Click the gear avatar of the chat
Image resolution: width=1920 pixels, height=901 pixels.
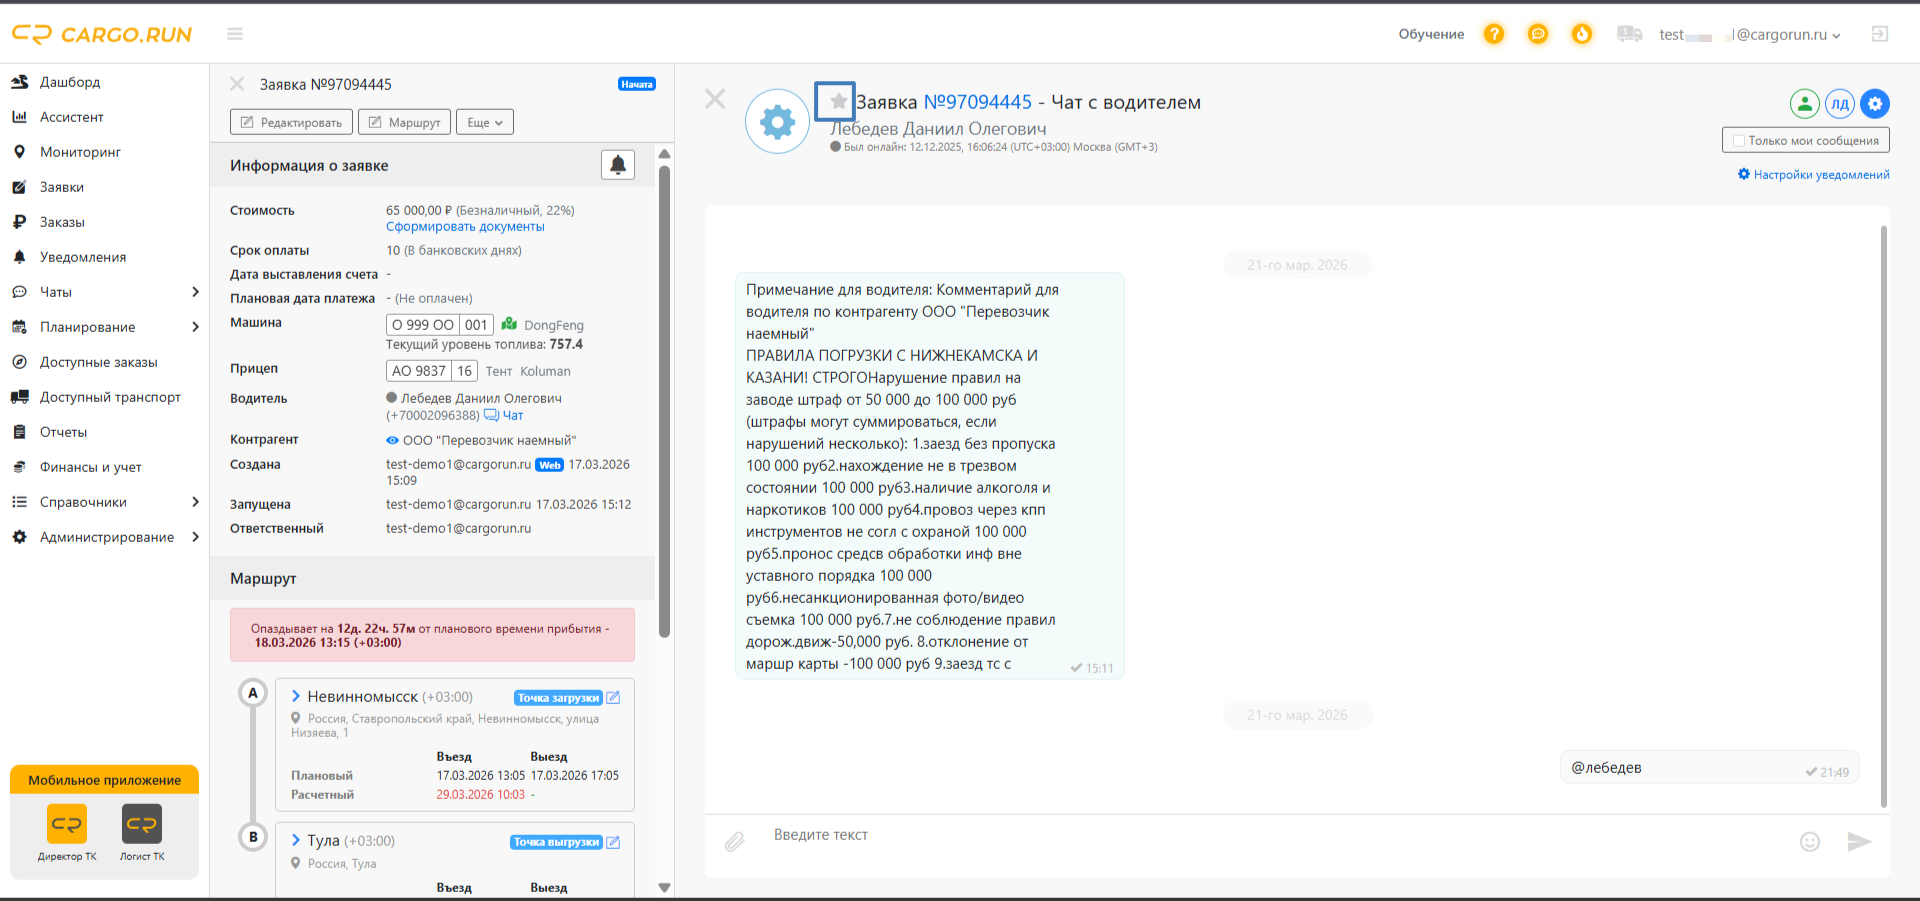point(777,121)
